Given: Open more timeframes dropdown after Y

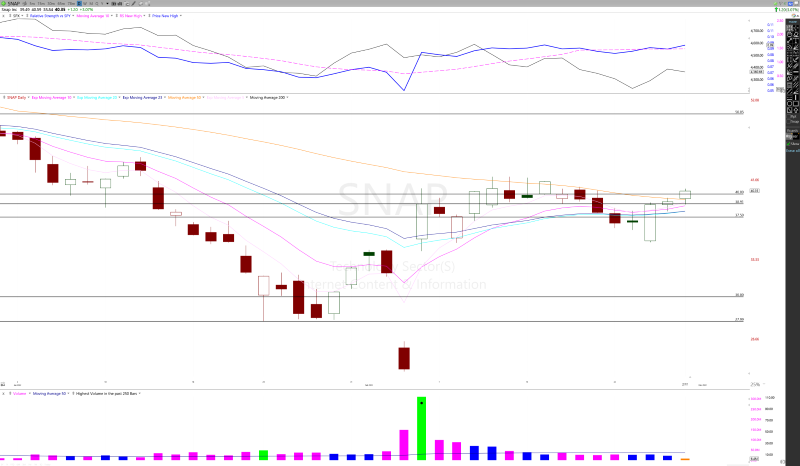Looking at the screenshot, I should point(107,4).
